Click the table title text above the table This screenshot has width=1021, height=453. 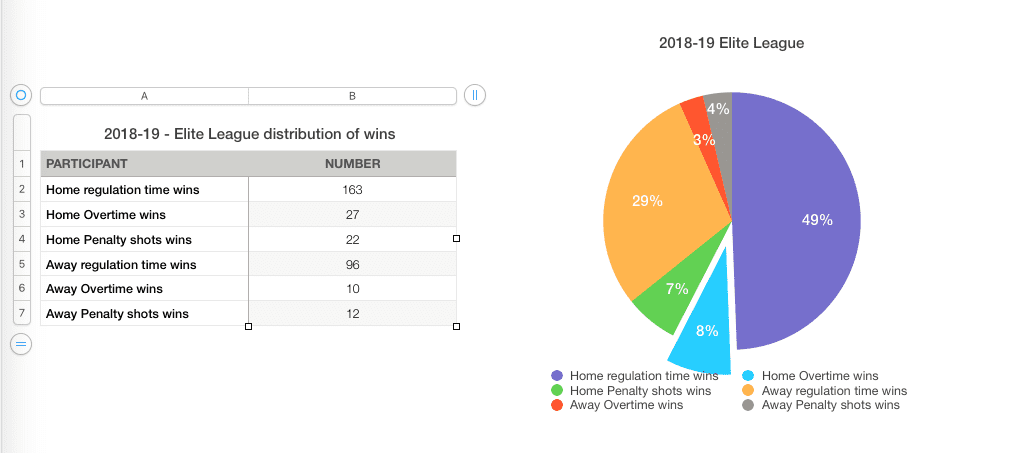click(249, 133)
